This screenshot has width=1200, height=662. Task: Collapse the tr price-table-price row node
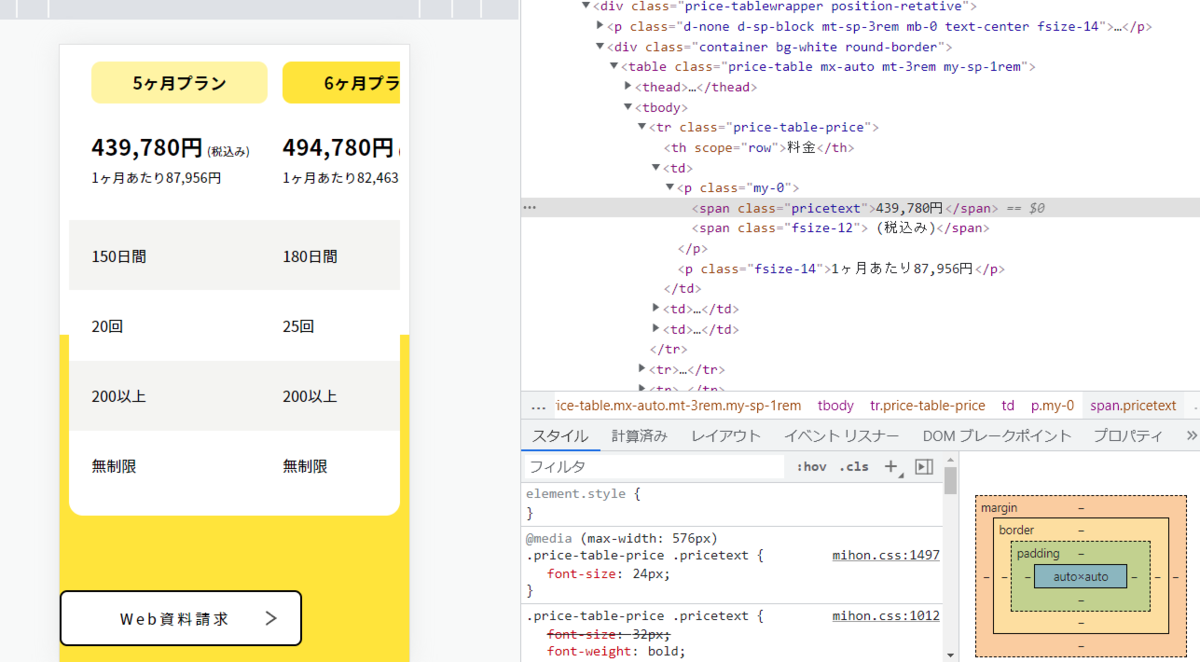coord(642,127)
